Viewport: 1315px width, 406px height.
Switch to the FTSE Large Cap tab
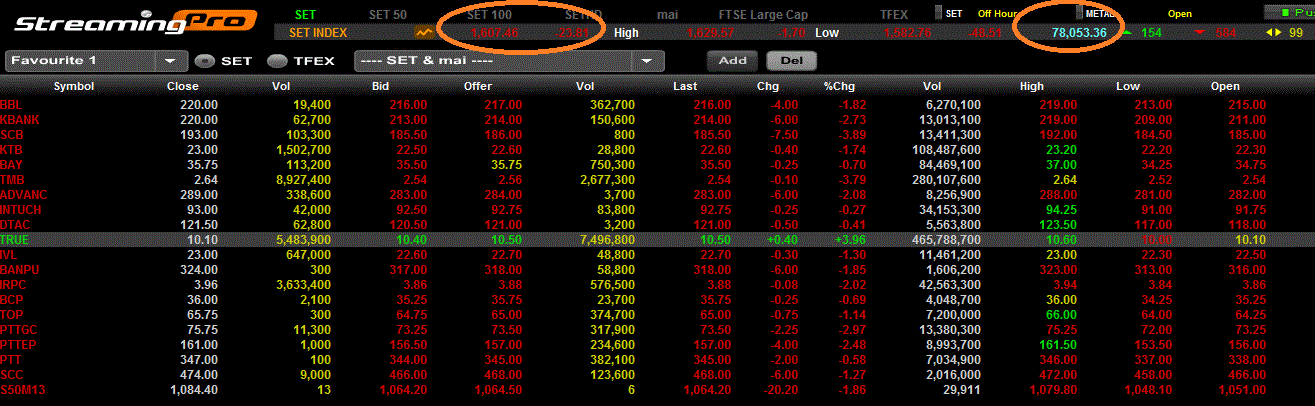tap(765, 14)
